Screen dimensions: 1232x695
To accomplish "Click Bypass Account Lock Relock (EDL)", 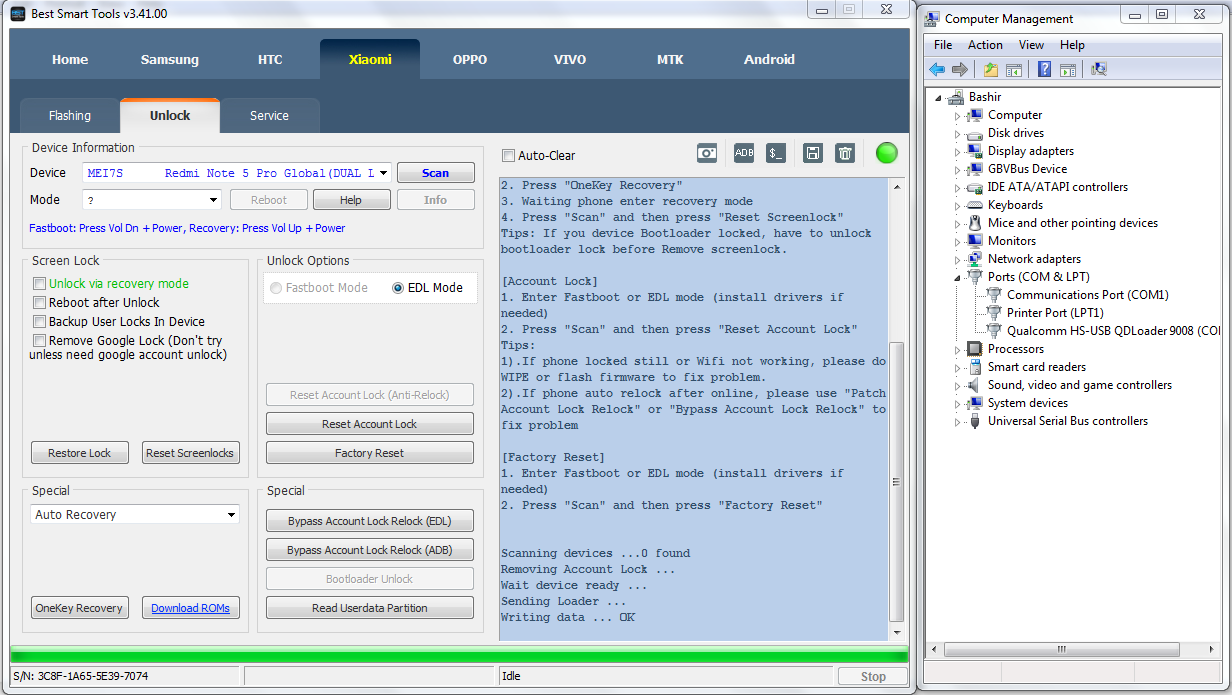I will click(x=370, y=521).
